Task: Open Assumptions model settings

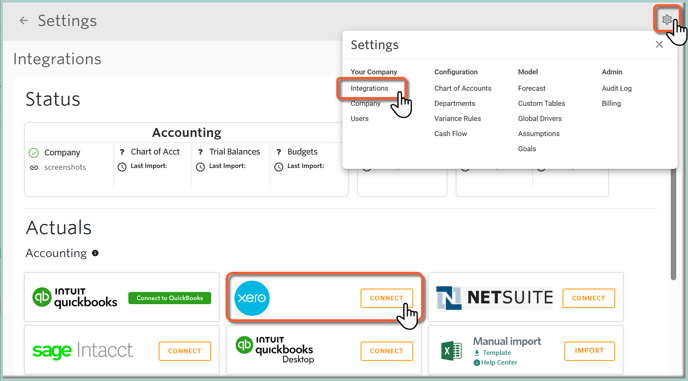Action: click(538, 133)
